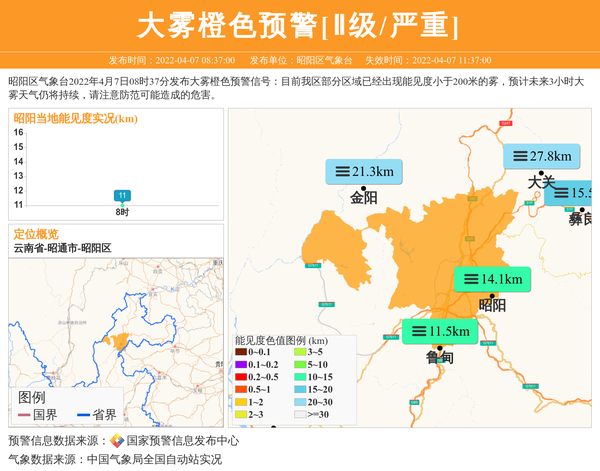
Task: Select the 1~2 amber legend swatch
Action: (x=241, y=402)
